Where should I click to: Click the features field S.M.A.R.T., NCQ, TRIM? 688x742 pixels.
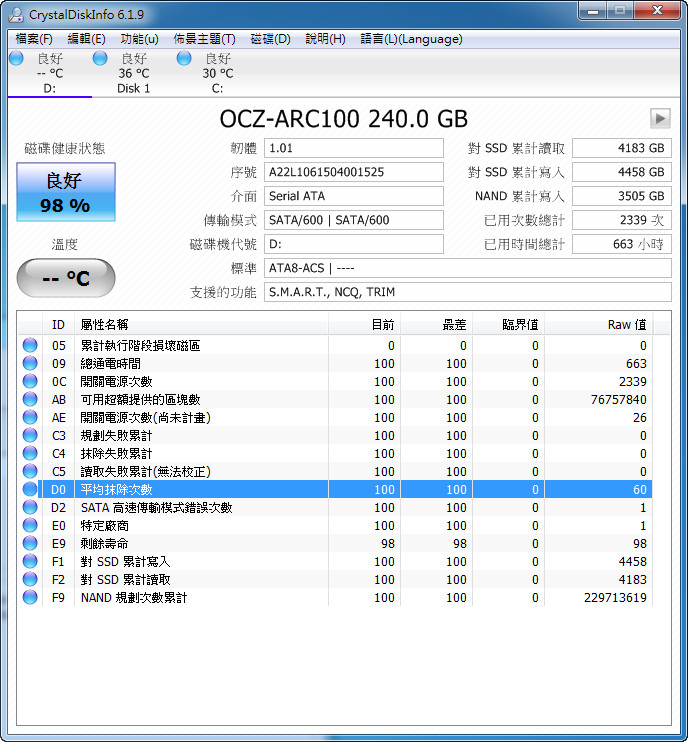[467, 292]
